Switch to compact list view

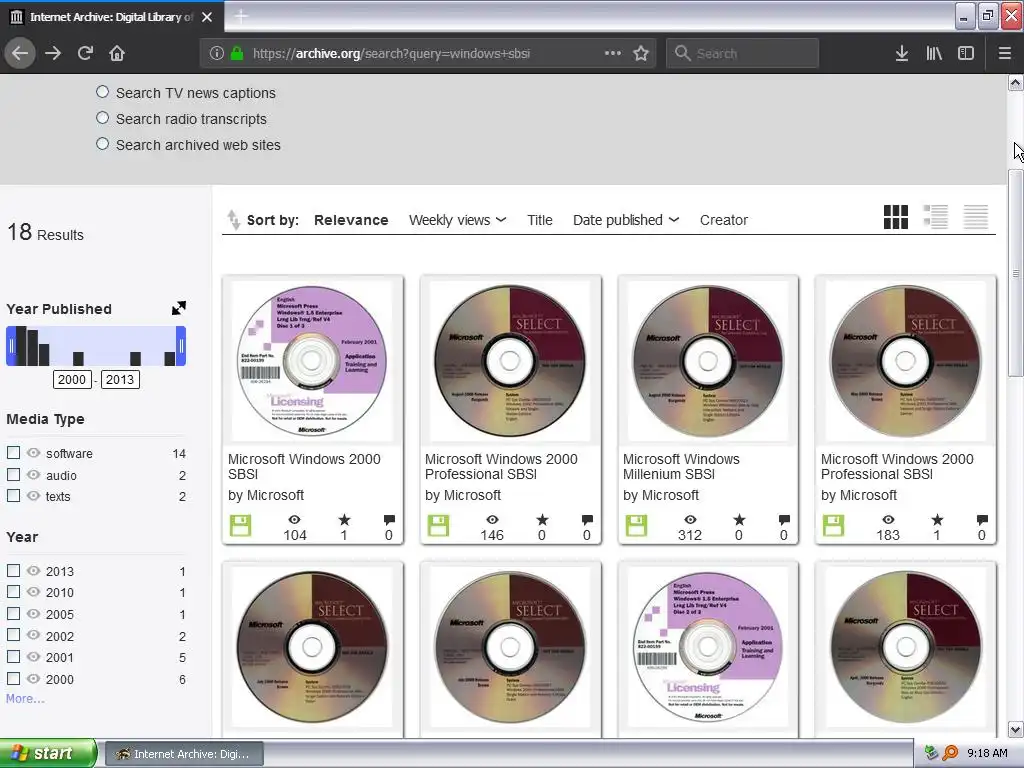(976, 217)
